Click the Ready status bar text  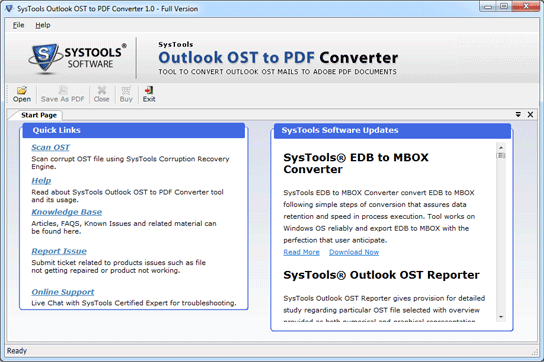coord(17,351)
